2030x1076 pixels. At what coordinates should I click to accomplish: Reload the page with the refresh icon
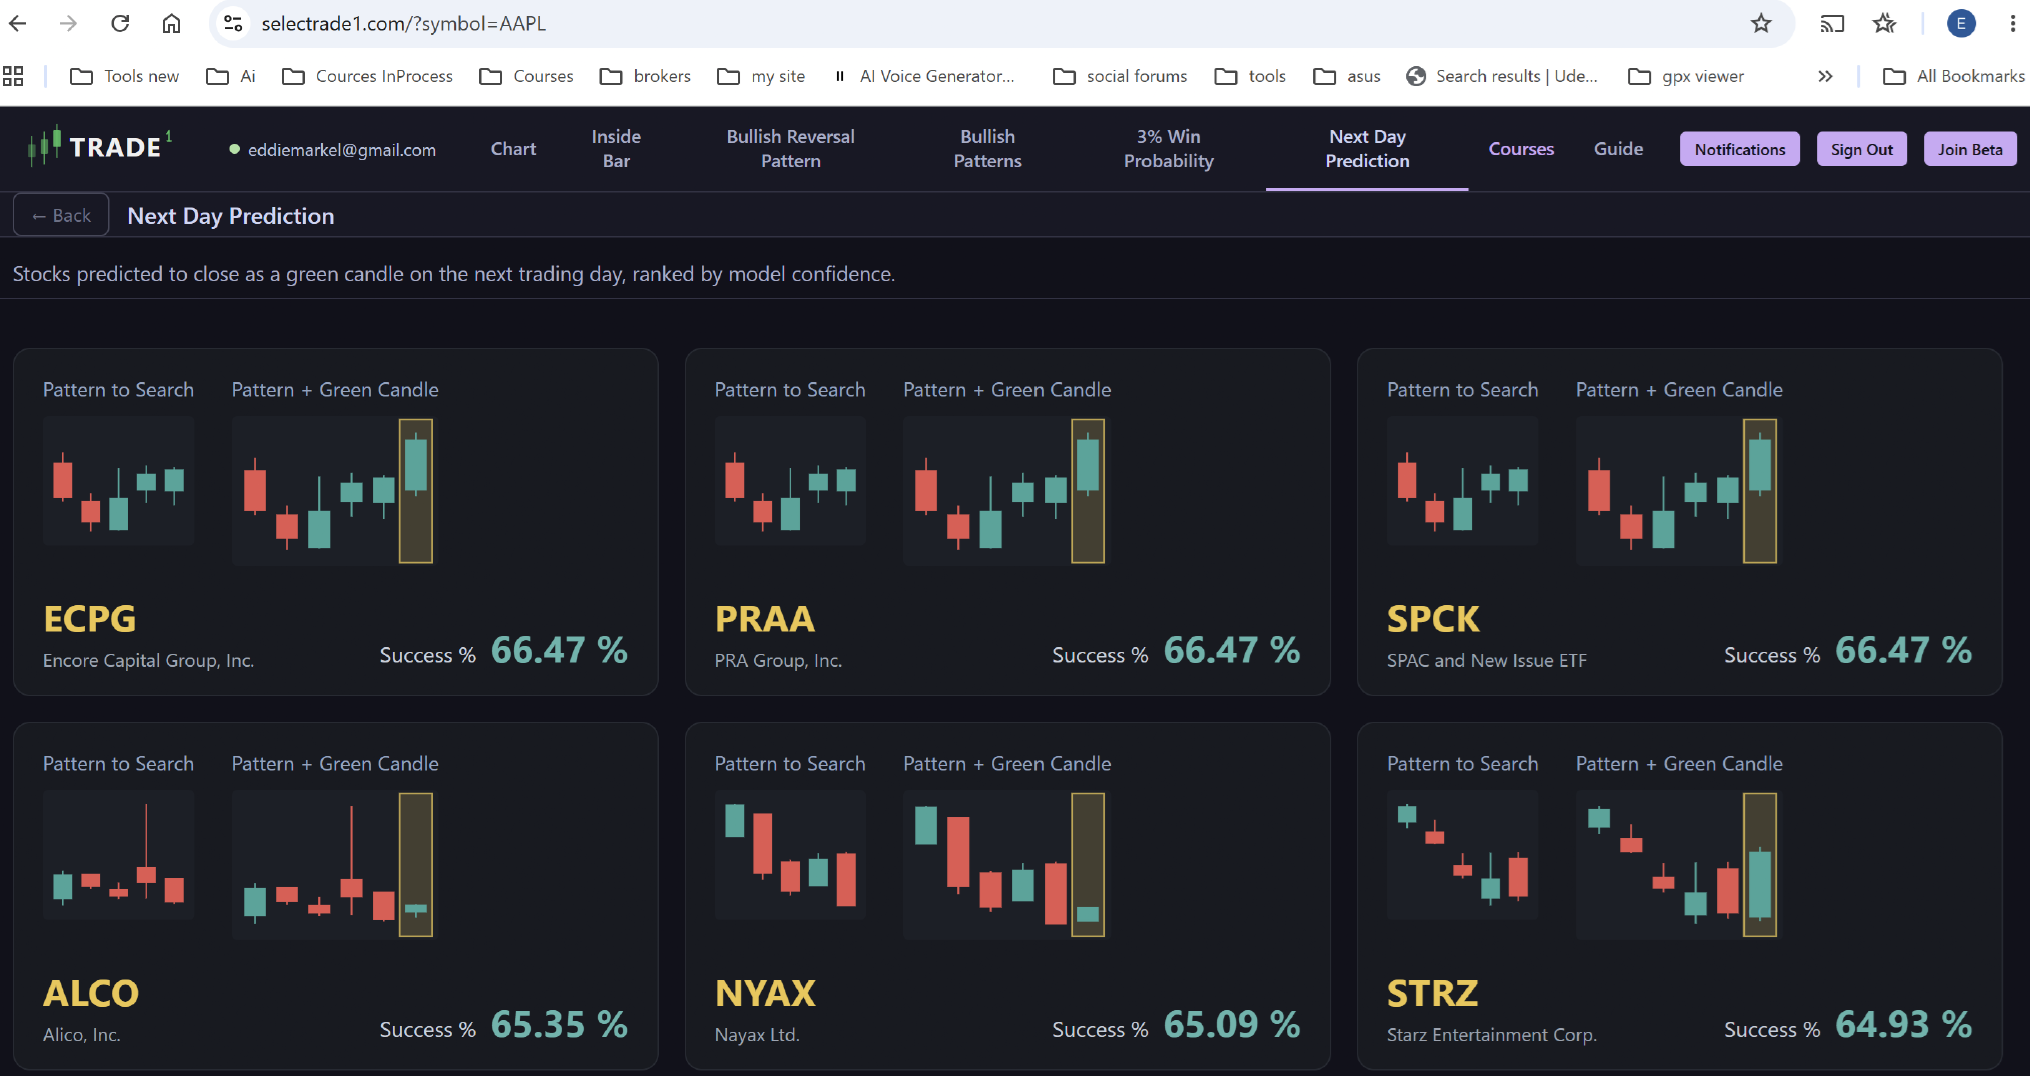pos(120,23)
